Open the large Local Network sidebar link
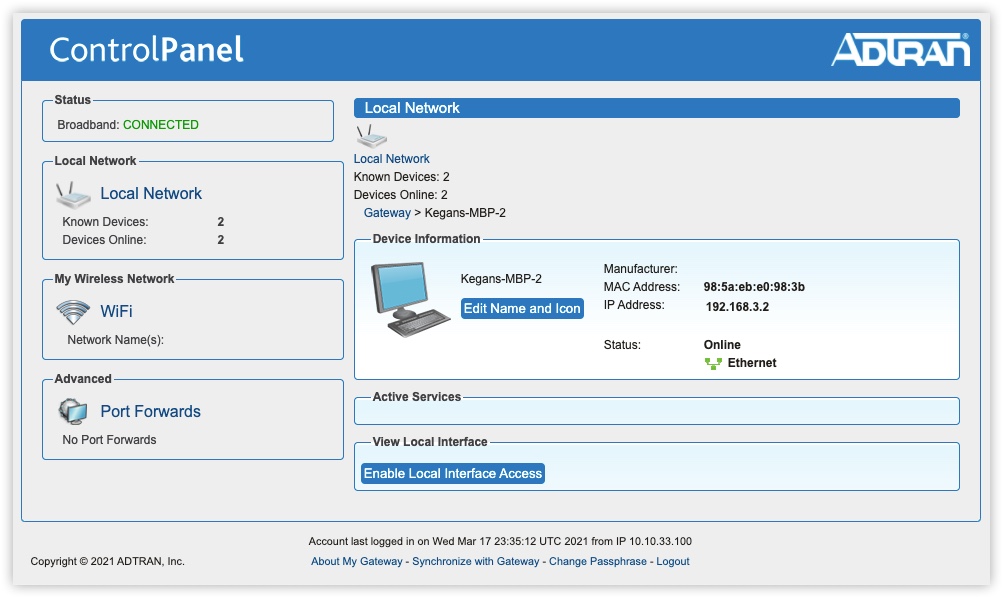 151,194
